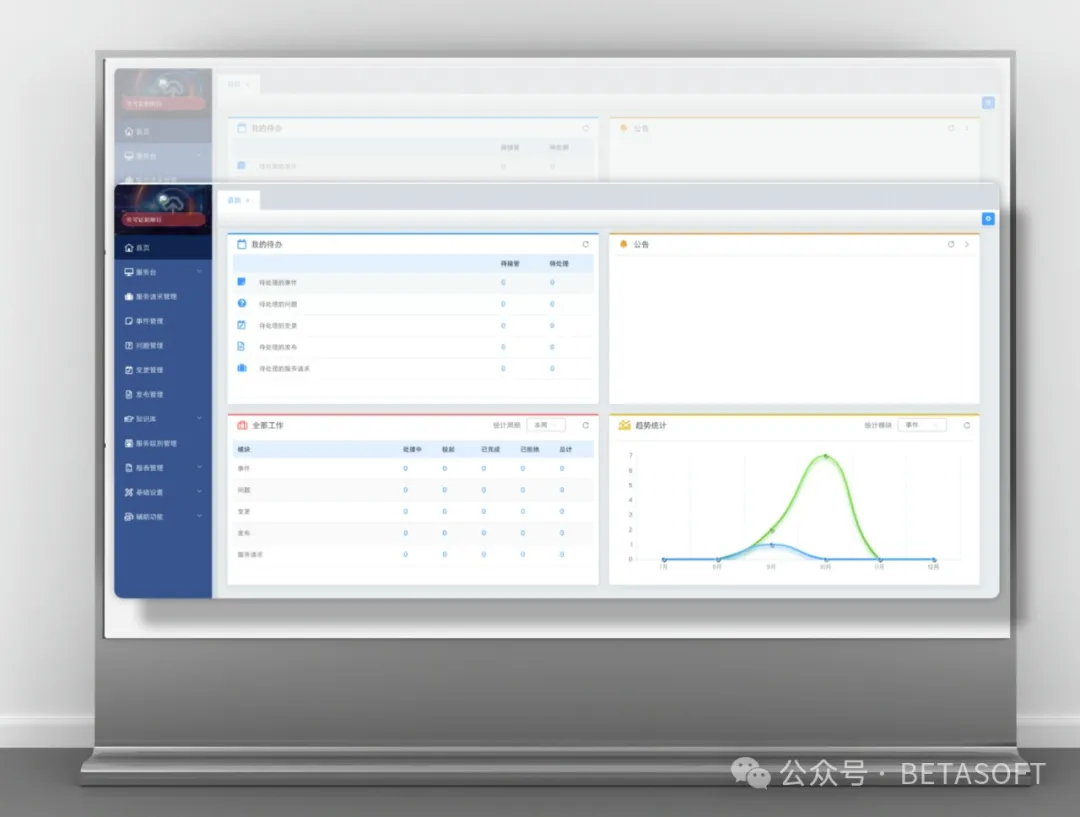
Task: Click the 待处理的变更 row icon
Action: point(242,324)
